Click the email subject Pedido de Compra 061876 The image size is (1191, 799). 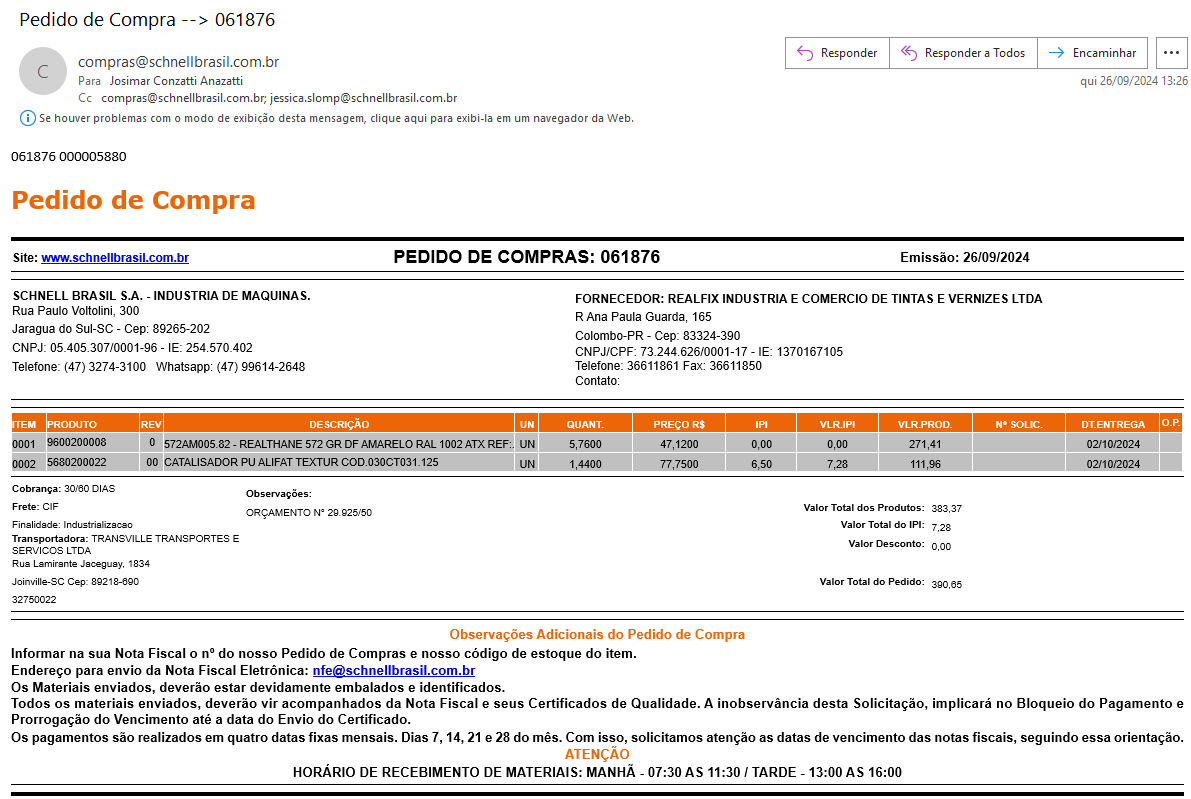point(147,20)
